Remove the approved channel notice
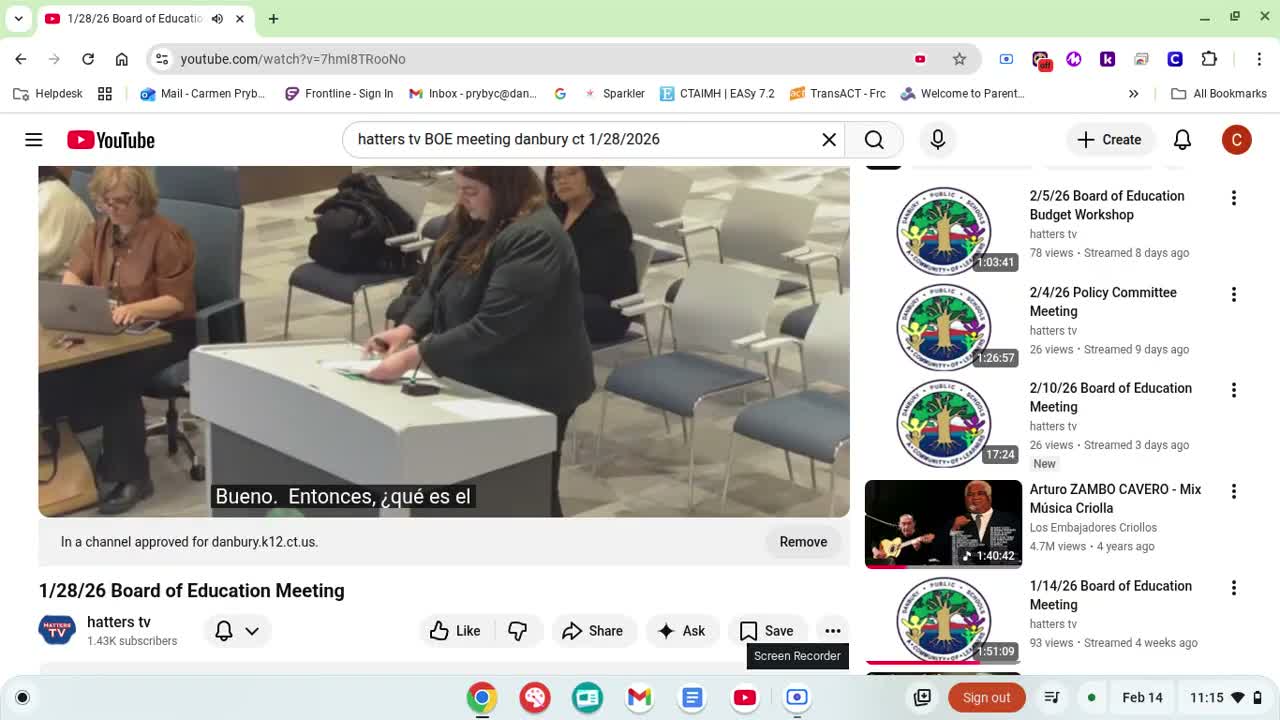The width and height of the screenshot is (1280, 720). 803,542
